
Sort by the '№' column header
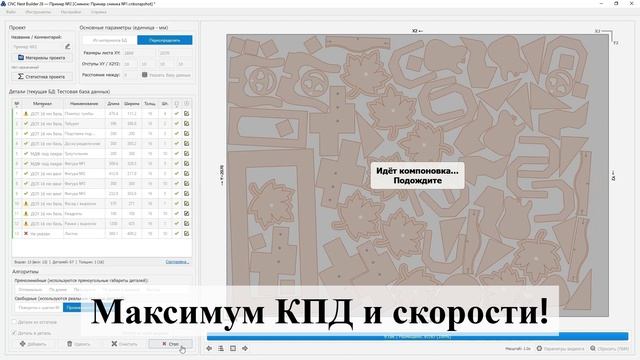point(17,104)
